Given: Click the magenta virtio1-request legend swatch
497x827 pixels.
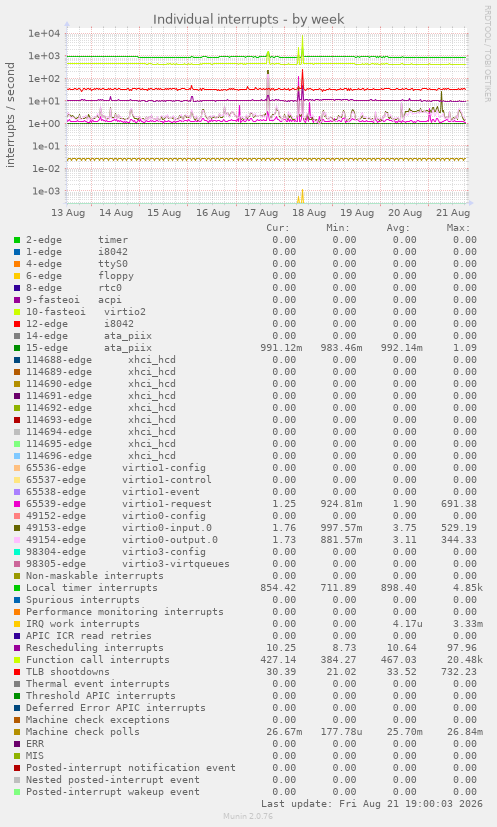Looking at the screenshot, I should point(17,504).
